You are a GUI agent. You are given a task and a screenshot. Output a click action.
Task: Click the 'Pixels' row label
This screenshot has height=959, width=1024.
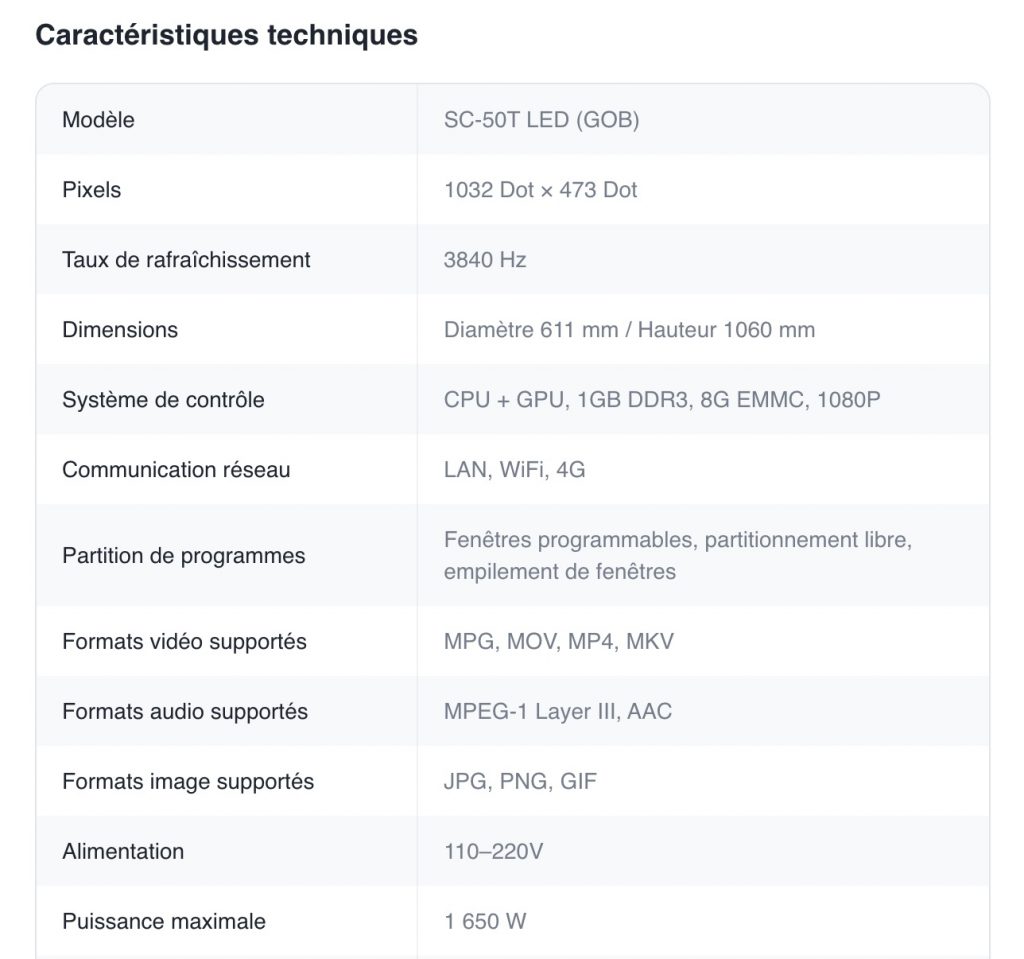91,190
